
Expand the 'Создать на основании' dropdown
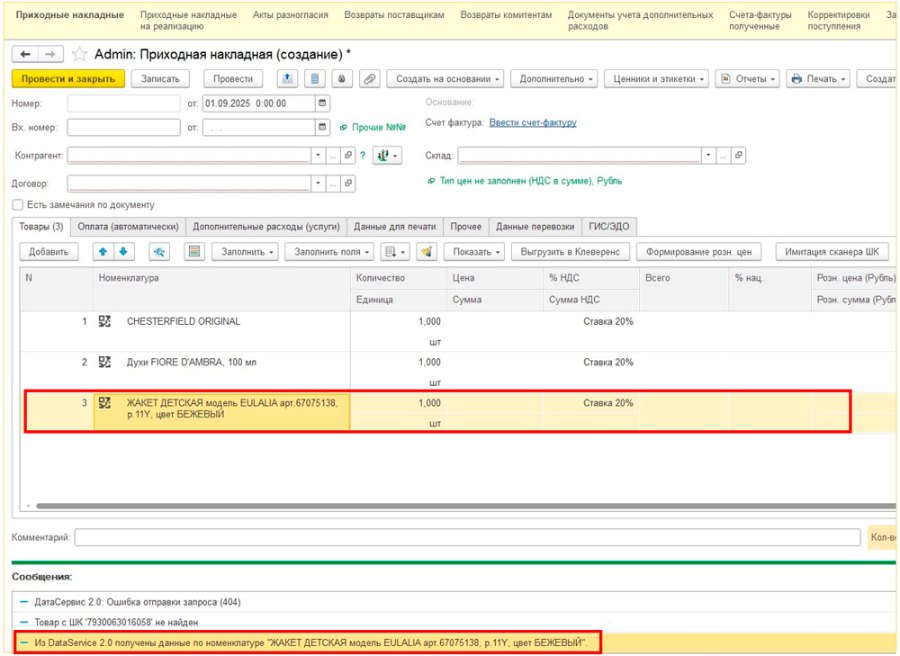pyautogui.click(x=445, y=79)
